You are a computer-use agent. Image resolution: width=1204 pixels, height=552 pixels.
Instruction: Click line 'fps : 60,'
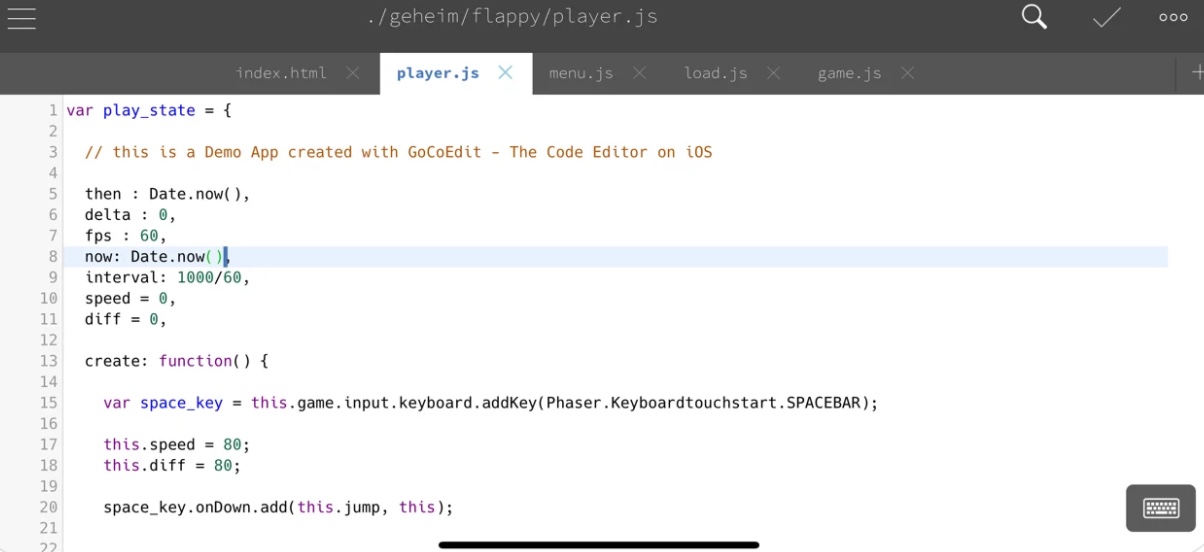(x=126, y=236)
